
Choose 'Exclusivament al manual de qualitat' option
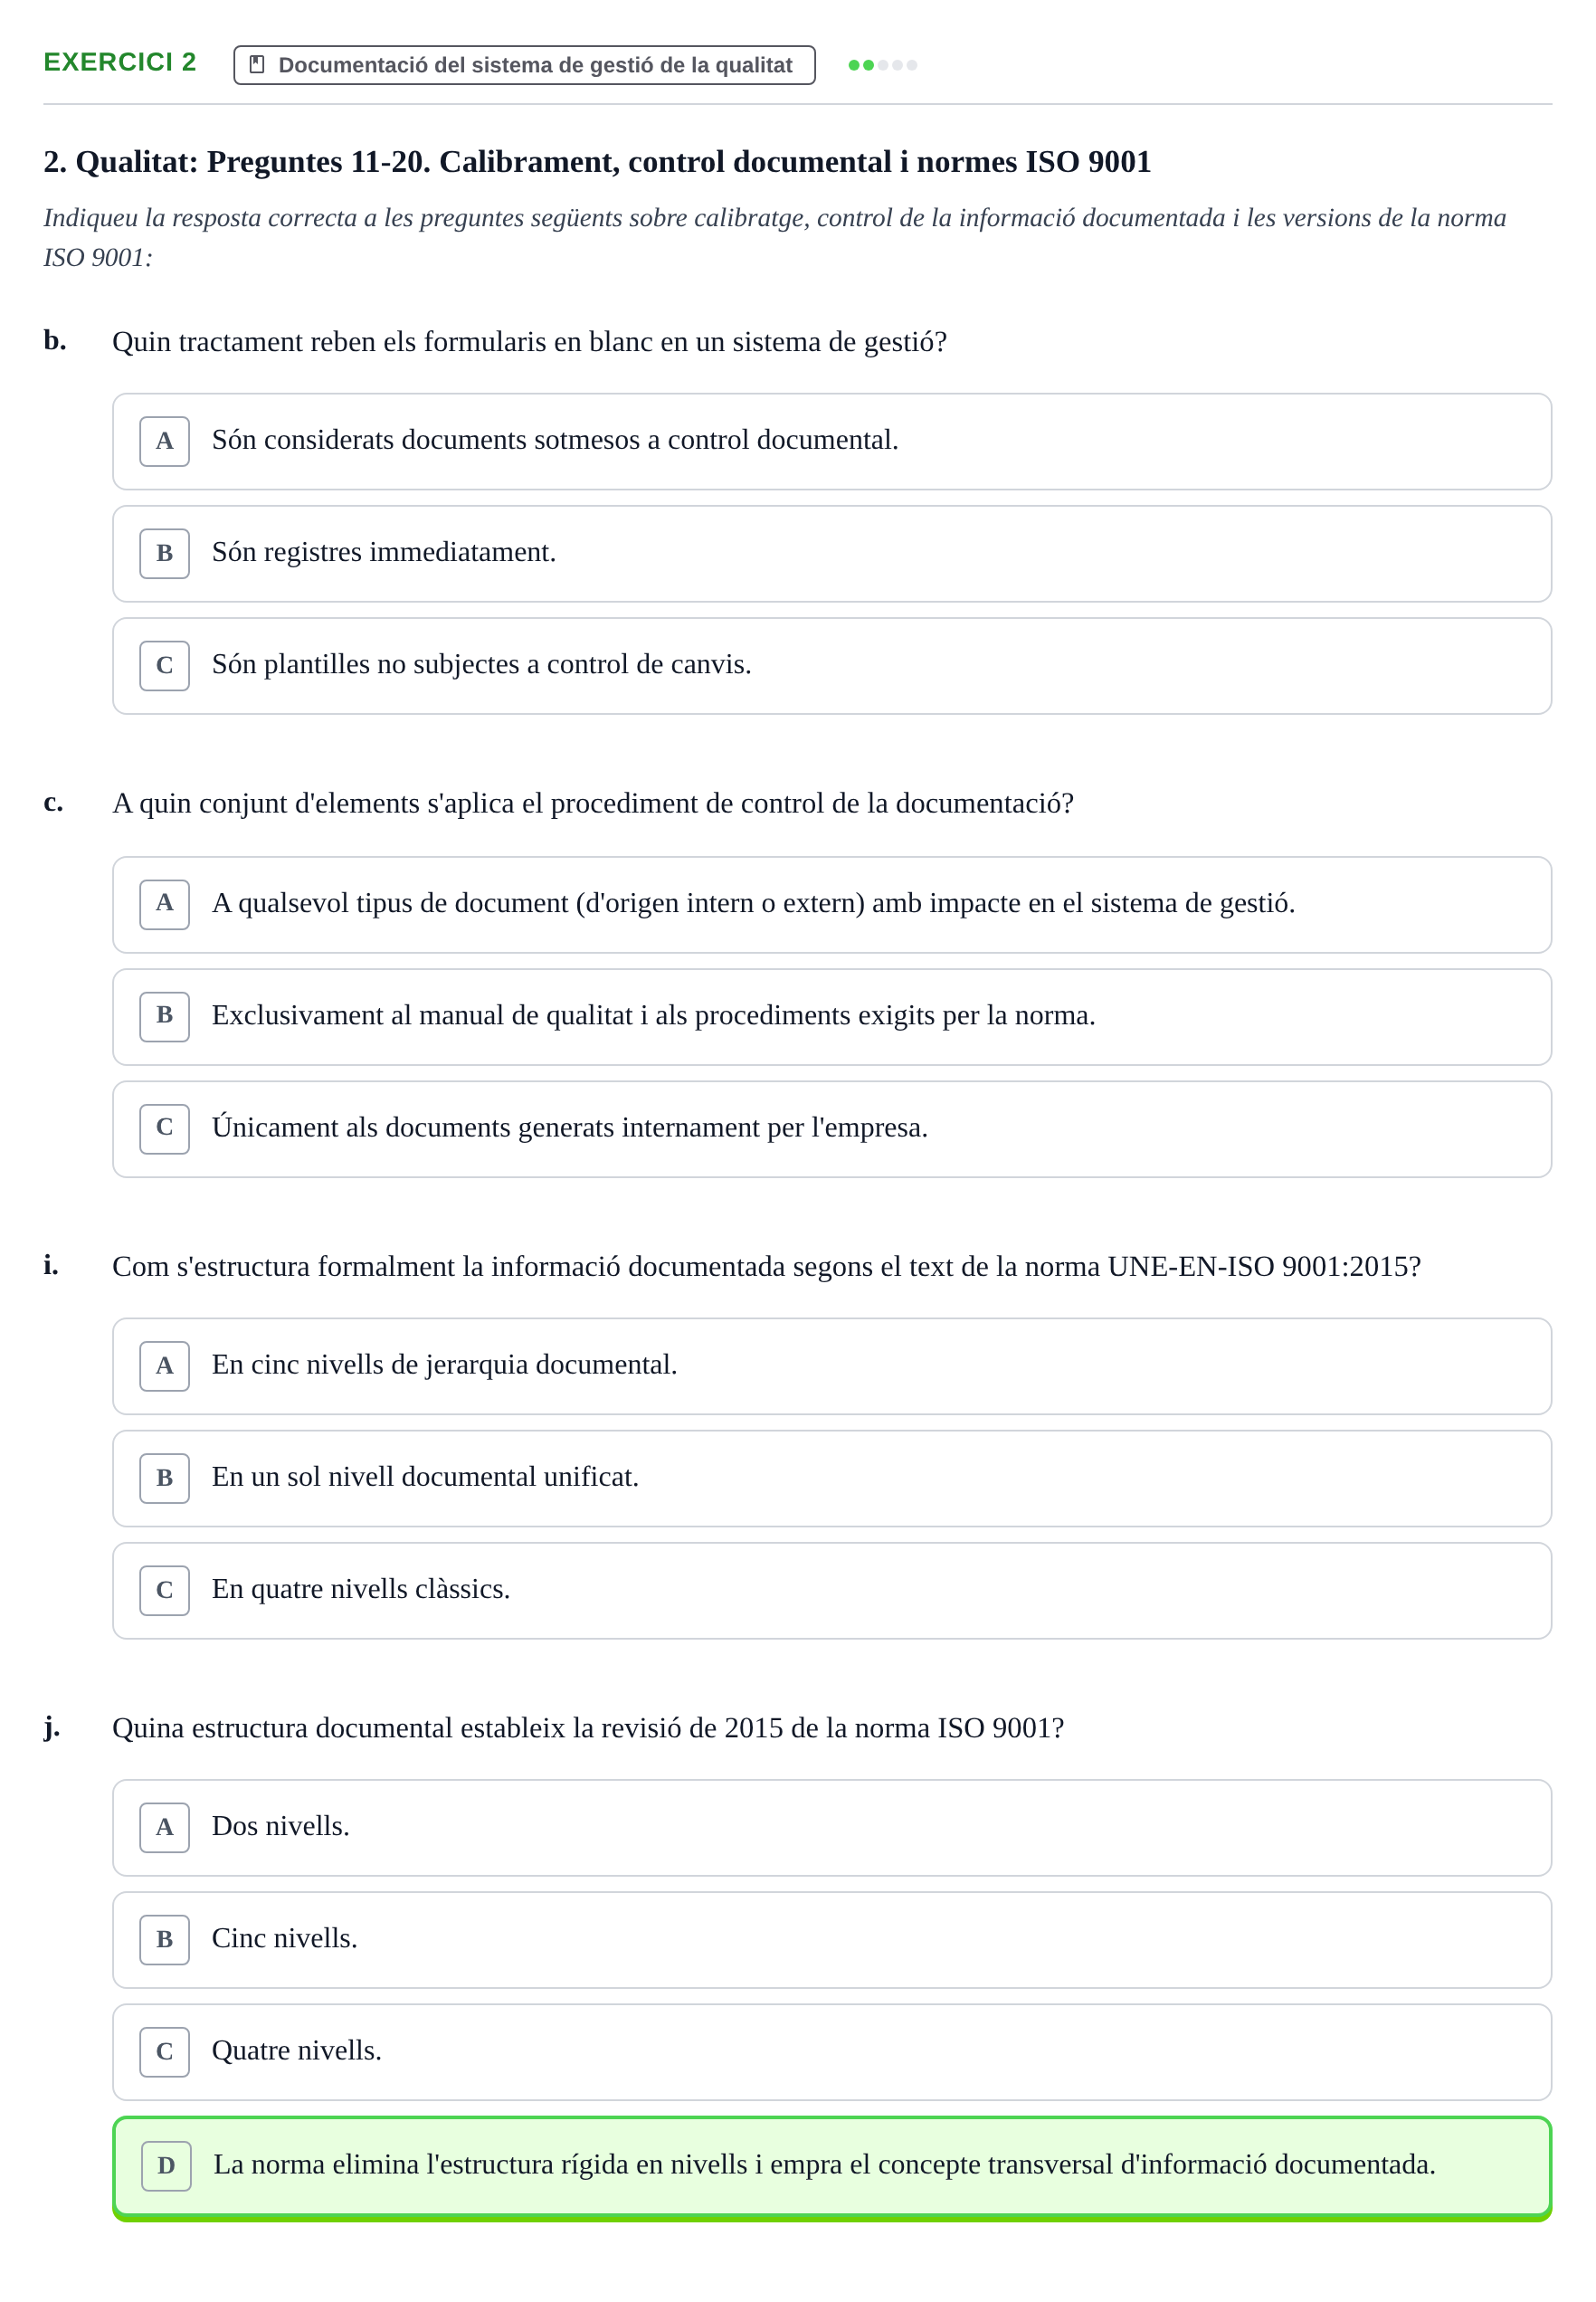pyautogui.click(x=831, y=1016)
